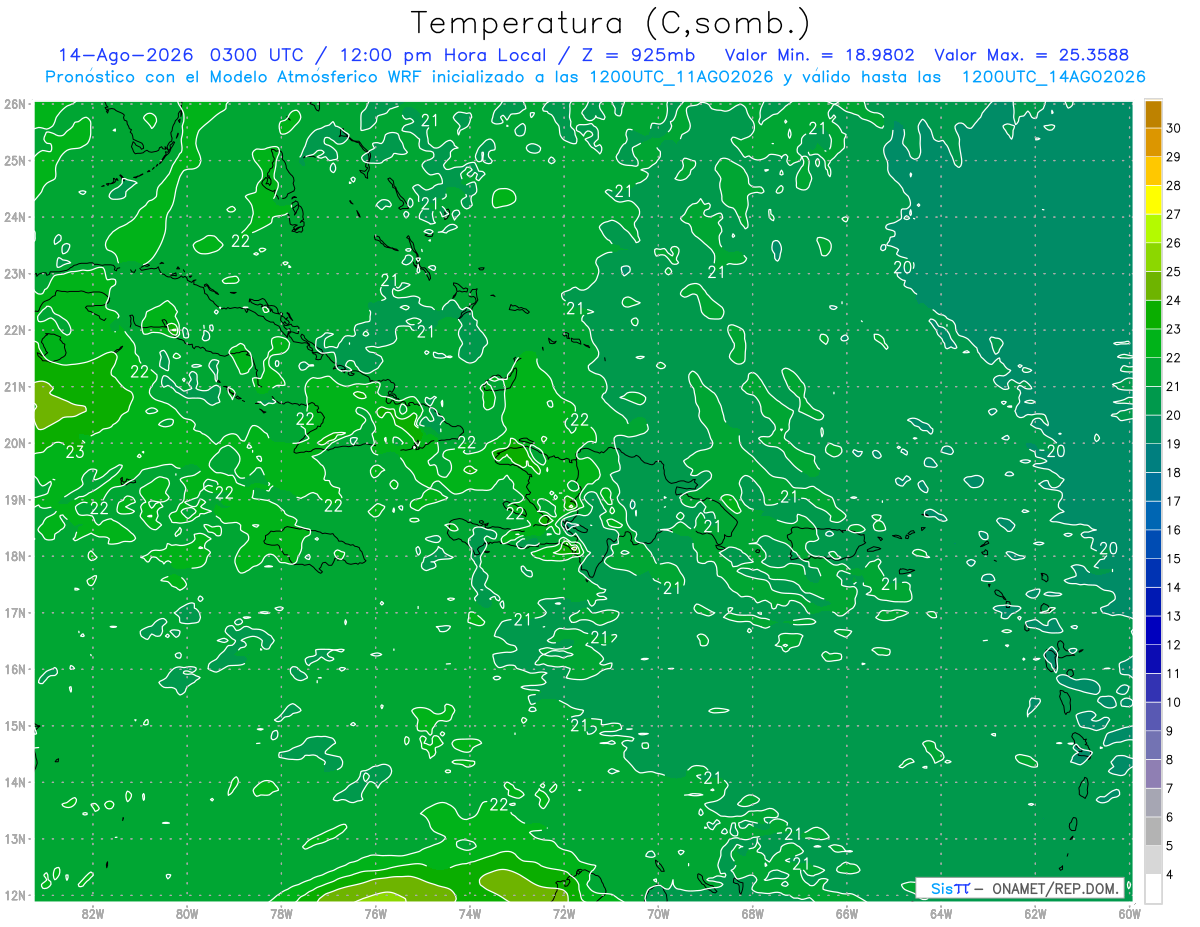Click the 14N latitude axis label

[x=15, y=782]
